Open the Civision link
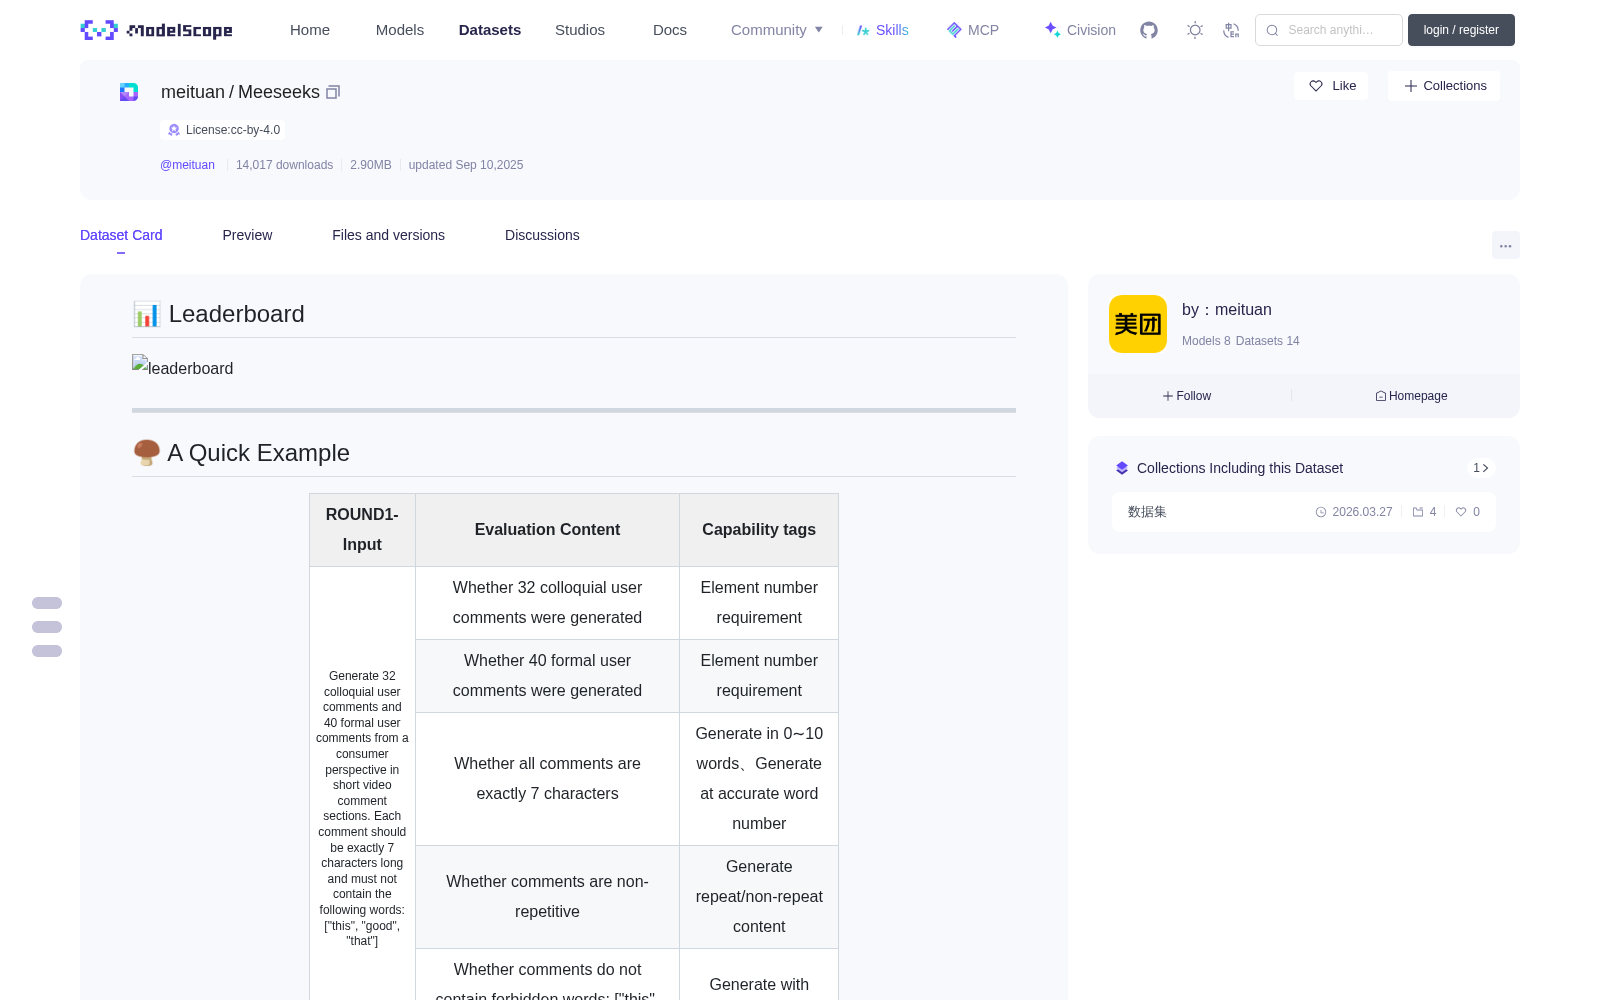 (x=1079, y=30)
